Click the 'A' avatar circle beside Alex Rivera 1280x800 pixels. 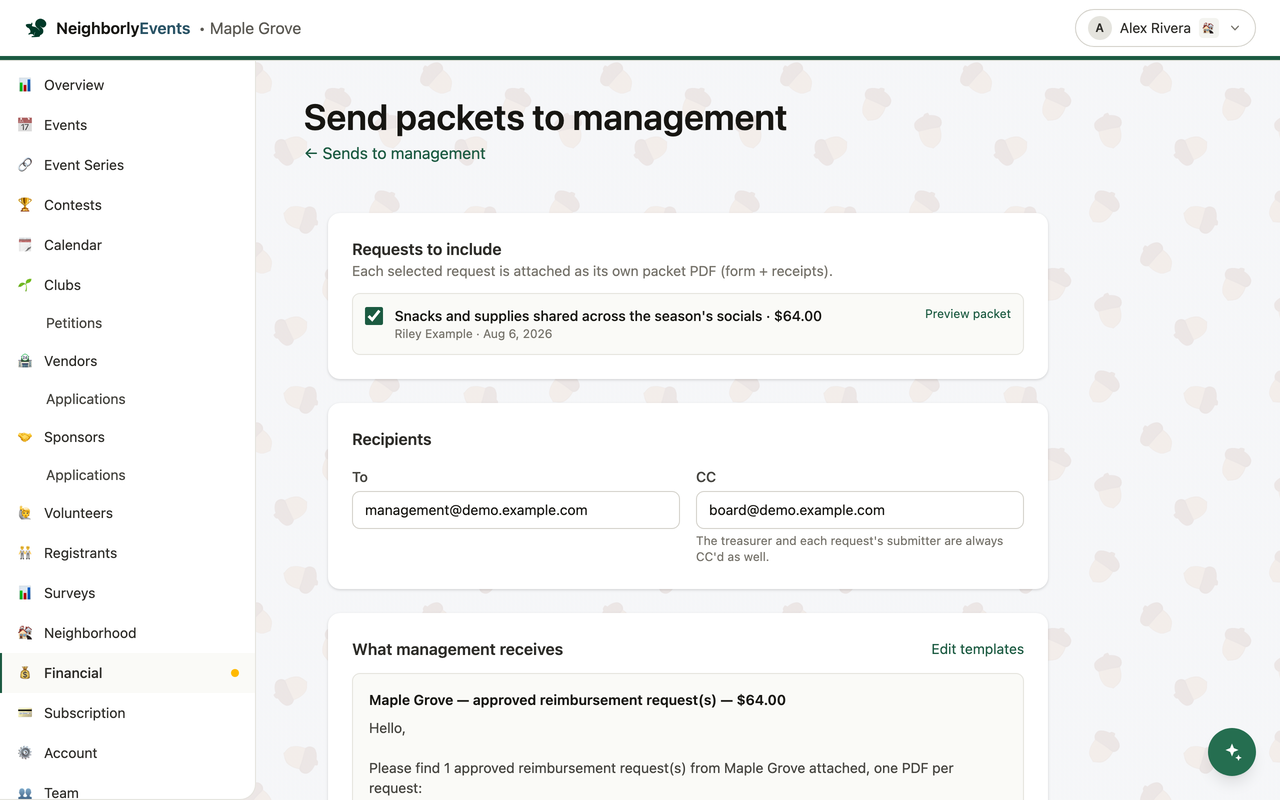(1100, 28)
